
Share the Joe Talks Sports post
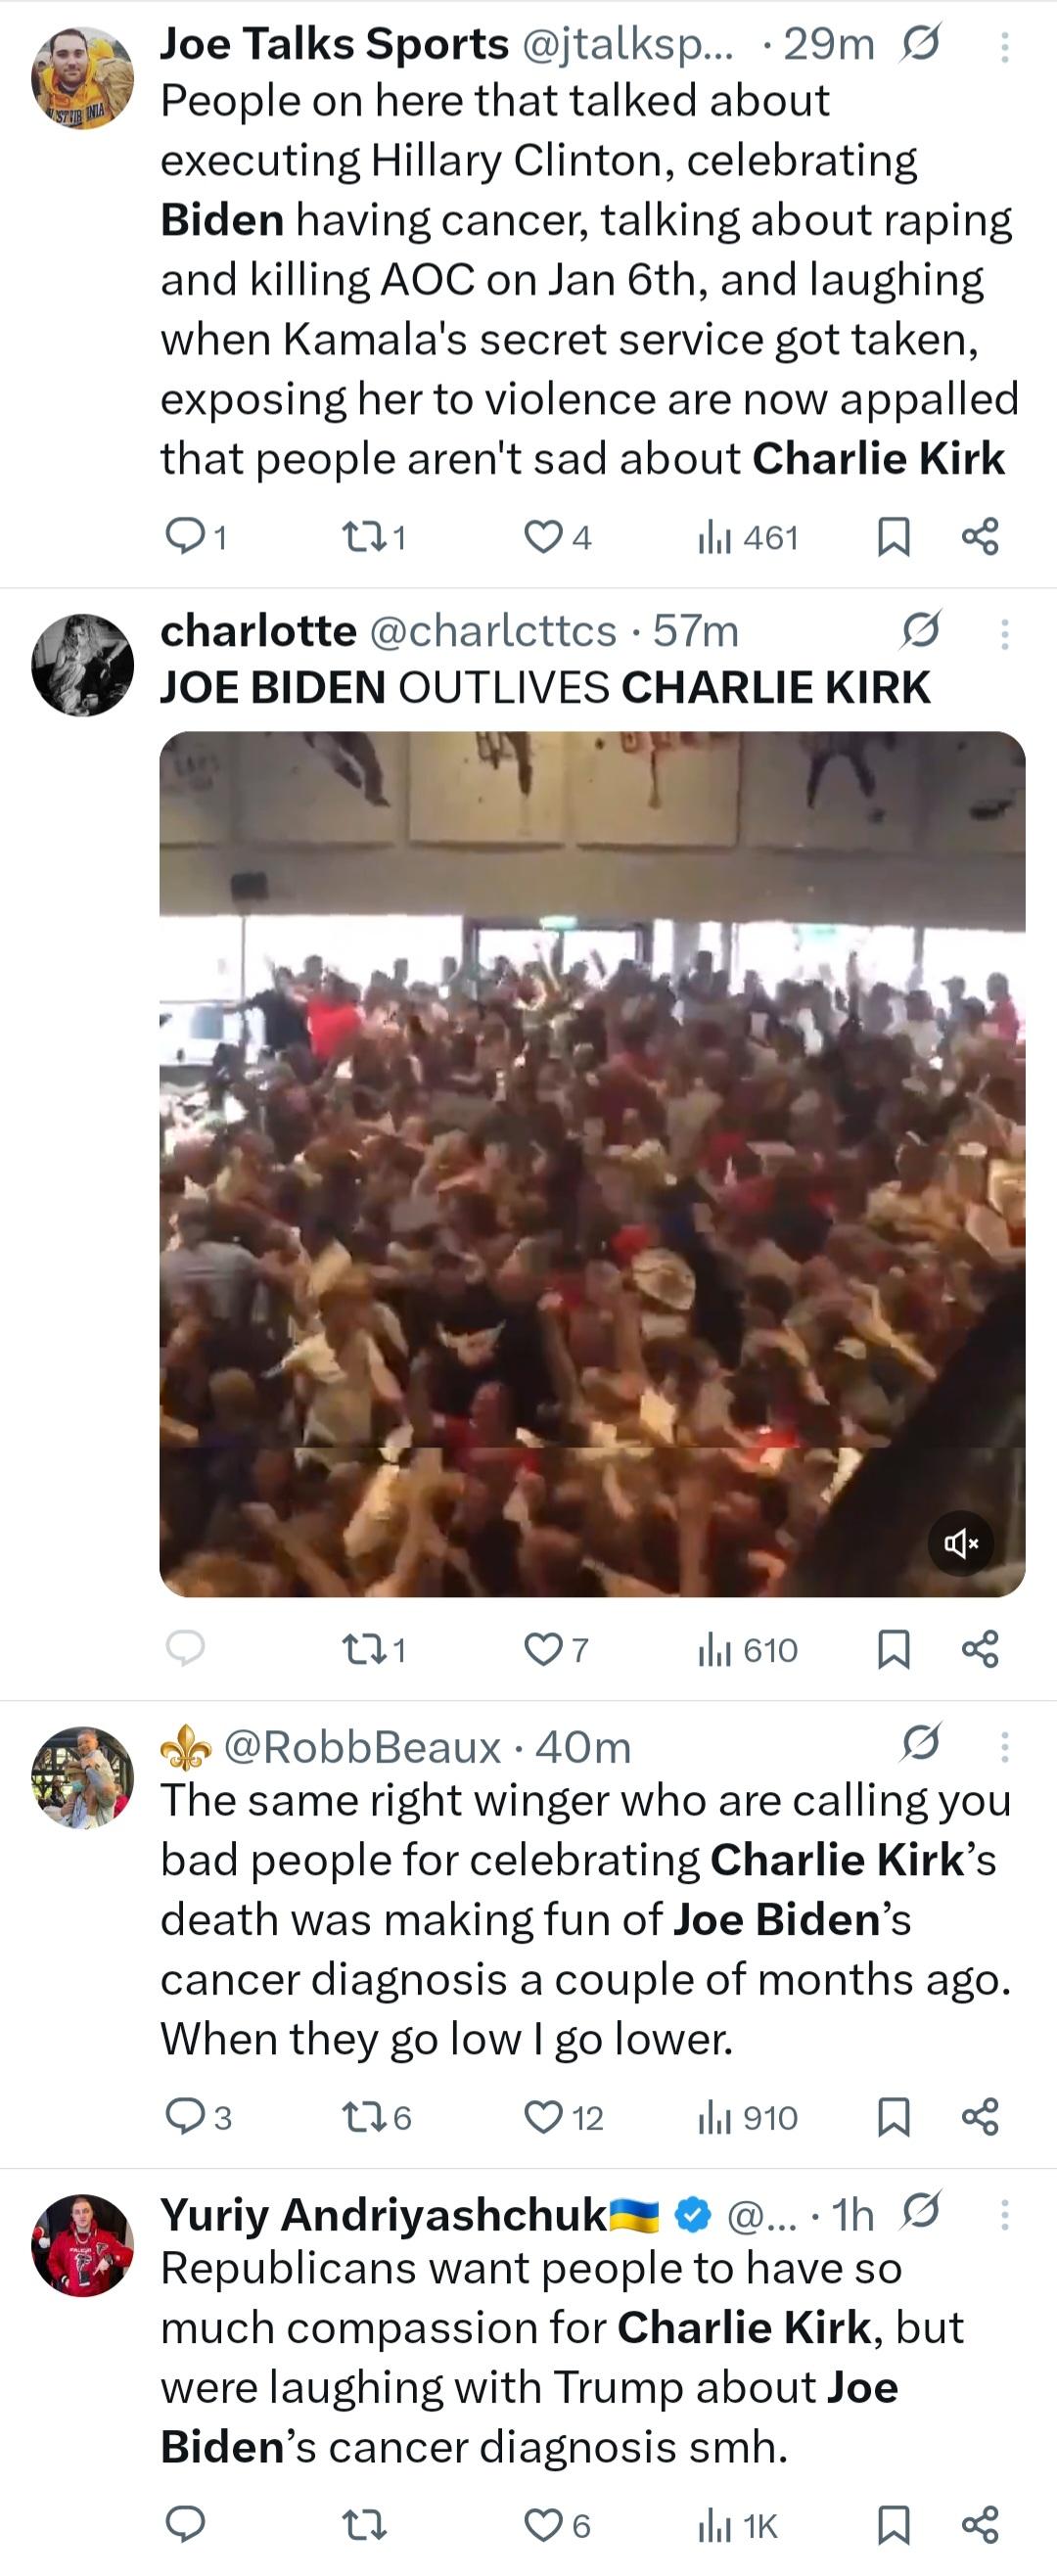pyautogui.click(x=980, y=537)
